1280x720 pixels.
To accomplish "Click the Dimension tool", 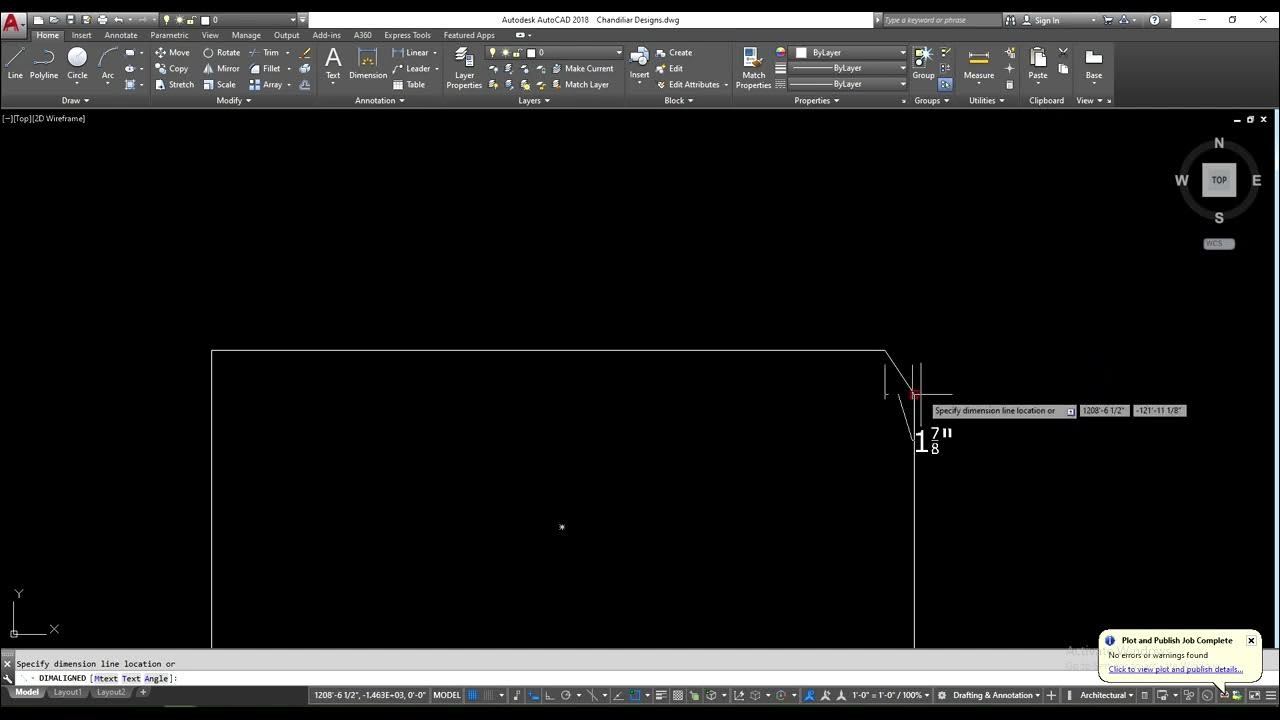I will (x=368, y=63).
